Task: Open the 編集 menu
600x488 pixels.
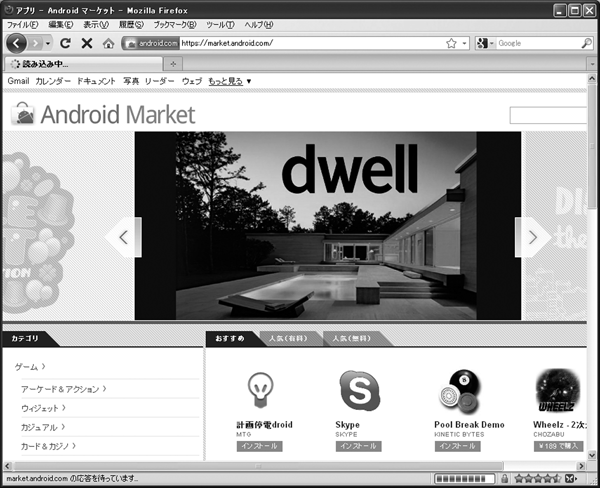Action: coord(61,25)
